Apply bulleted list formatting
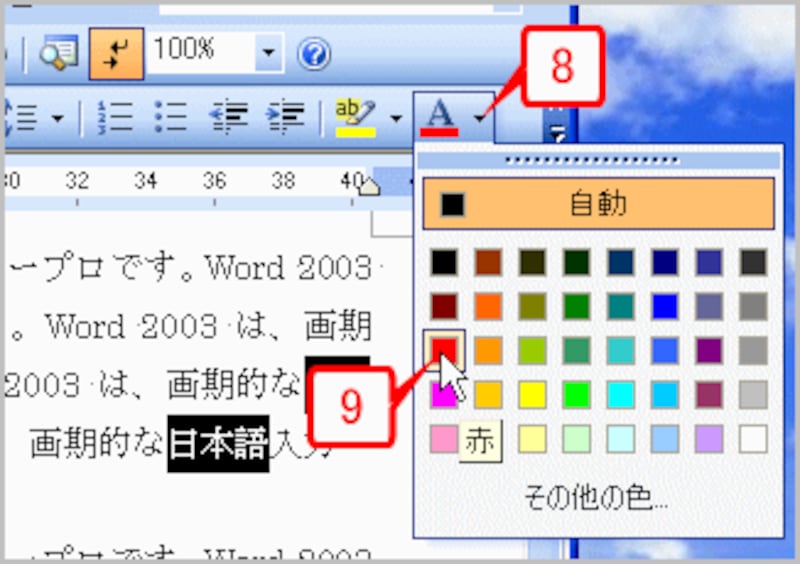Viewport: 800px width, 564px height. 171,117
